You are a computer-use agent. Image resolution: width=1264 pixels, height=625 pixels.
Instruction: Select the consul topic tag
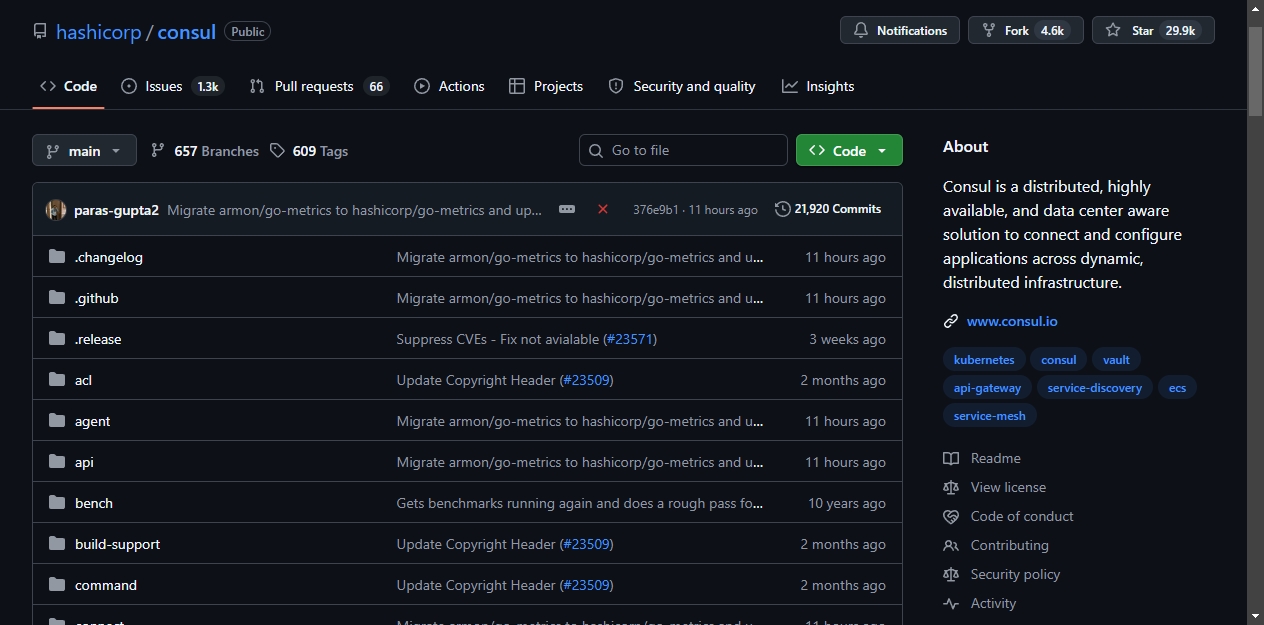tap(1058, 359)
